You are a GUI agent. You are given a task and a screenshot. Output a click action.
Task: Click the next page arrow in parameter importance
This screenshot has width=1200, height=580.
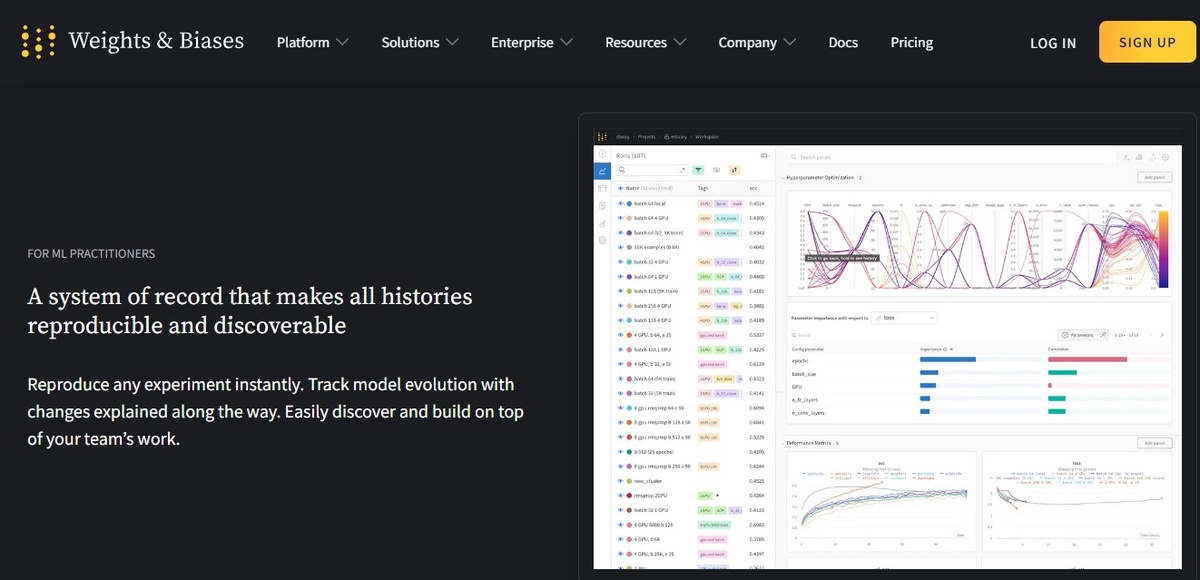[1161, 335]
